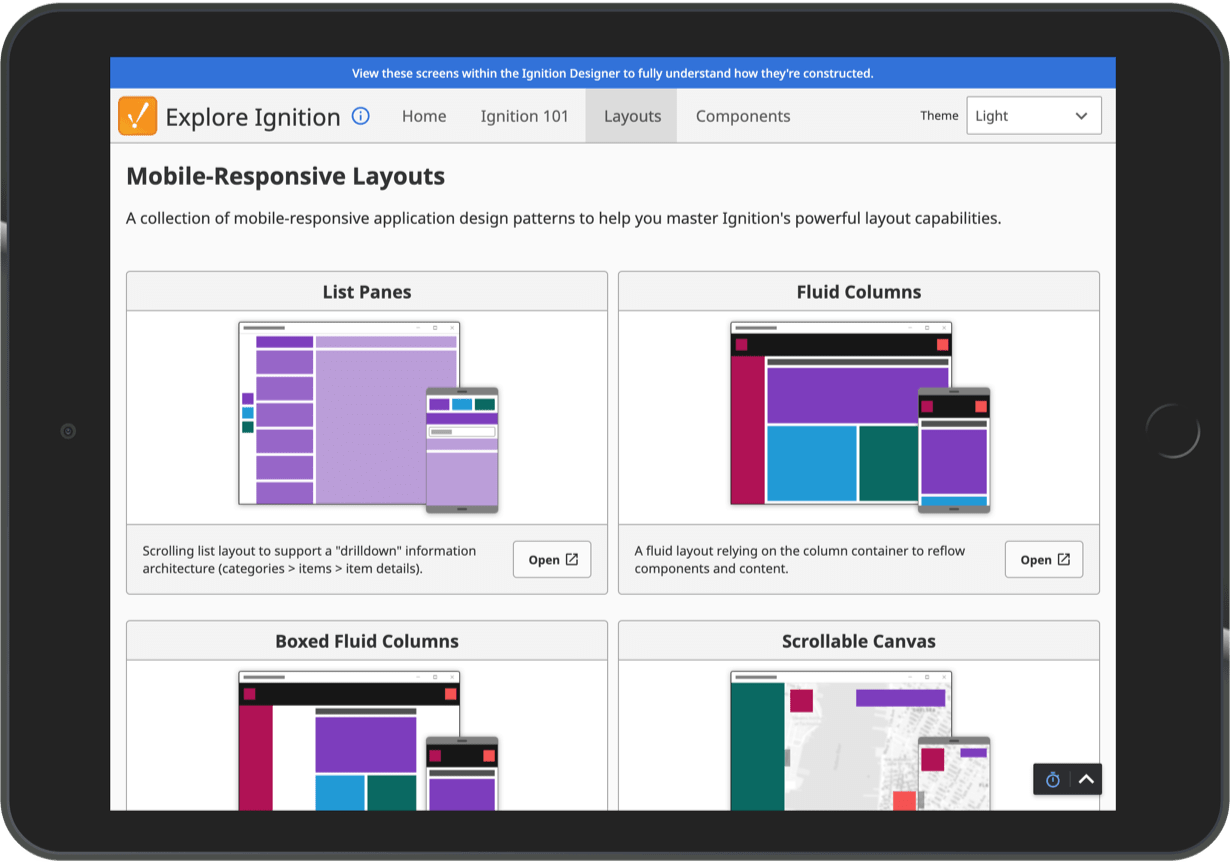Click the blue info icon beside Explore Ignition
Viewport: 1230px width, 862px height.
361,116
